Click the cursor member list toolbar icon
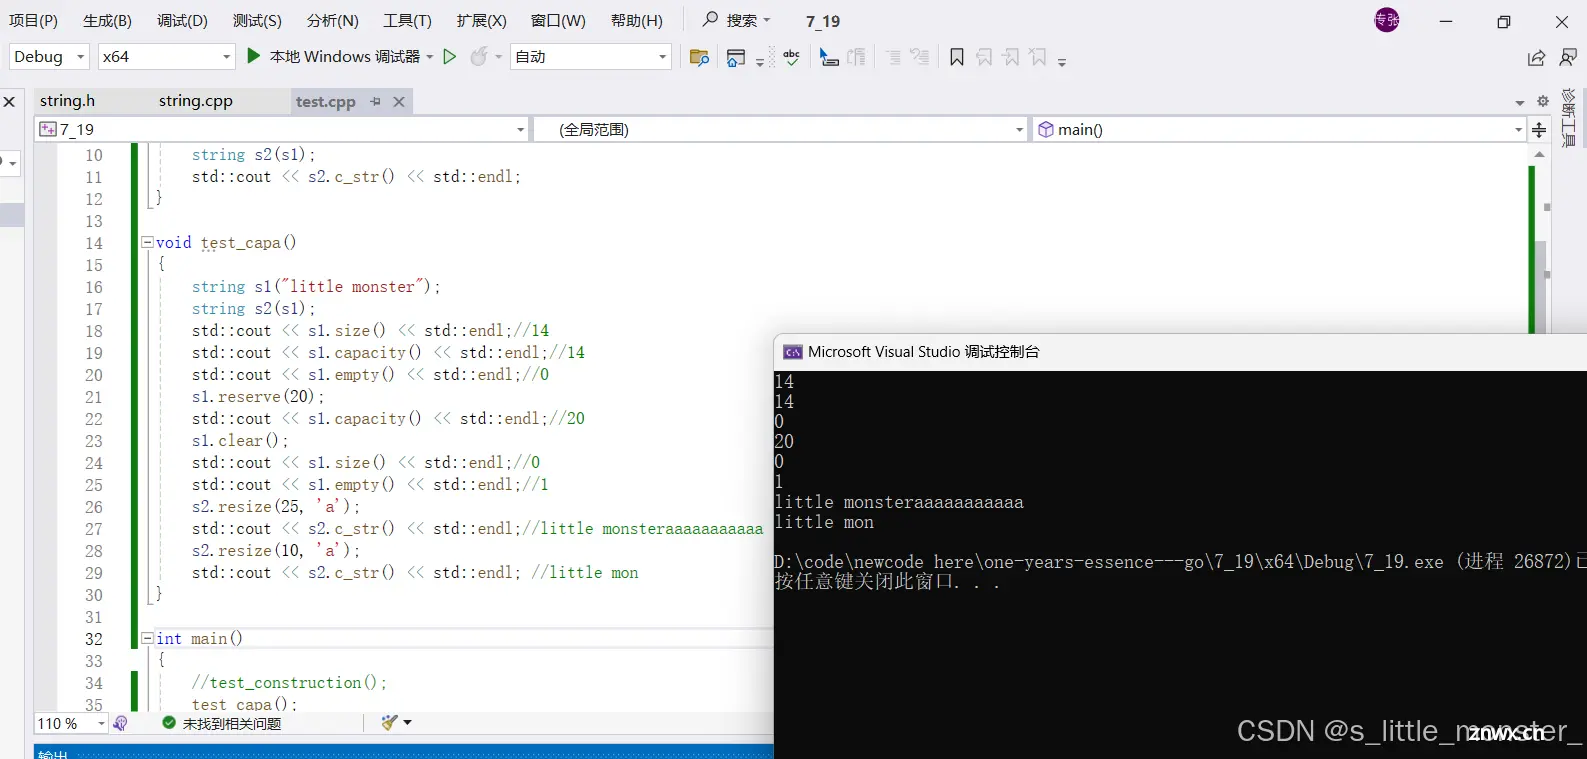Screen dimensions: 1587x759 click(x=829, y=57)
